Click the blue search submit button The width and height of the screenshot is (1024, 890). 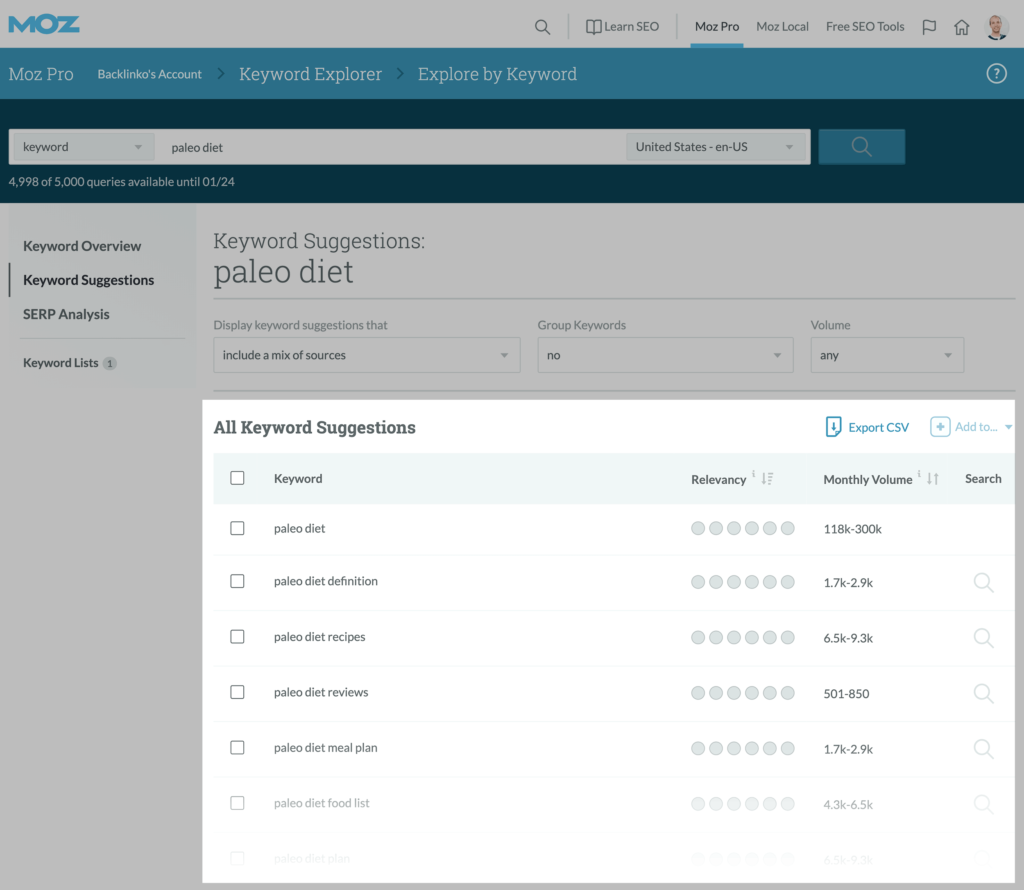[x=861, y=147]
